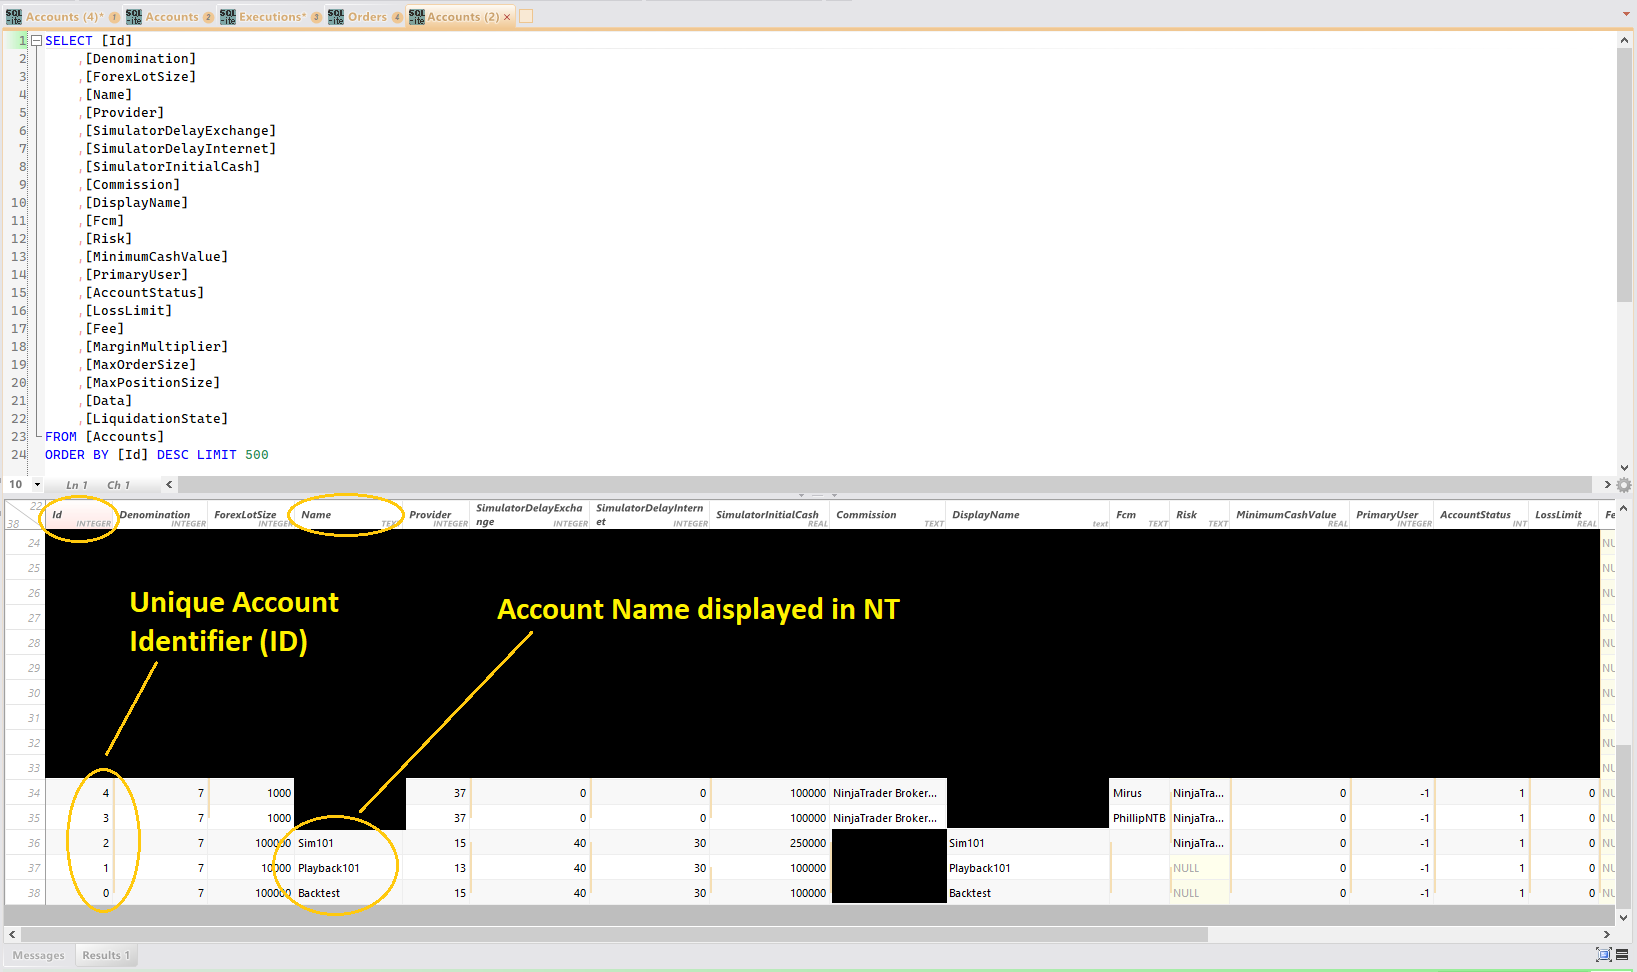The height and width of the screenshot is (972, 1637).
Task: Click the fit-to-window icon at bottom right
Action: 1604,955
